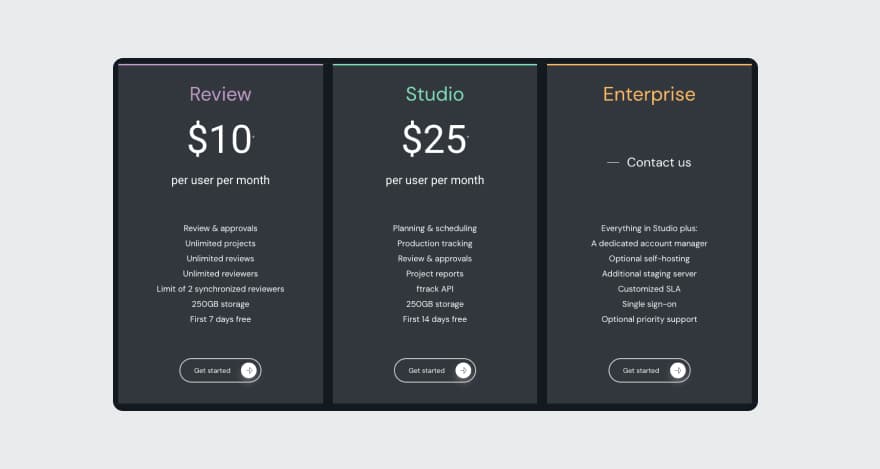Click 'A dedicated account manager'

tap(649, 243)
